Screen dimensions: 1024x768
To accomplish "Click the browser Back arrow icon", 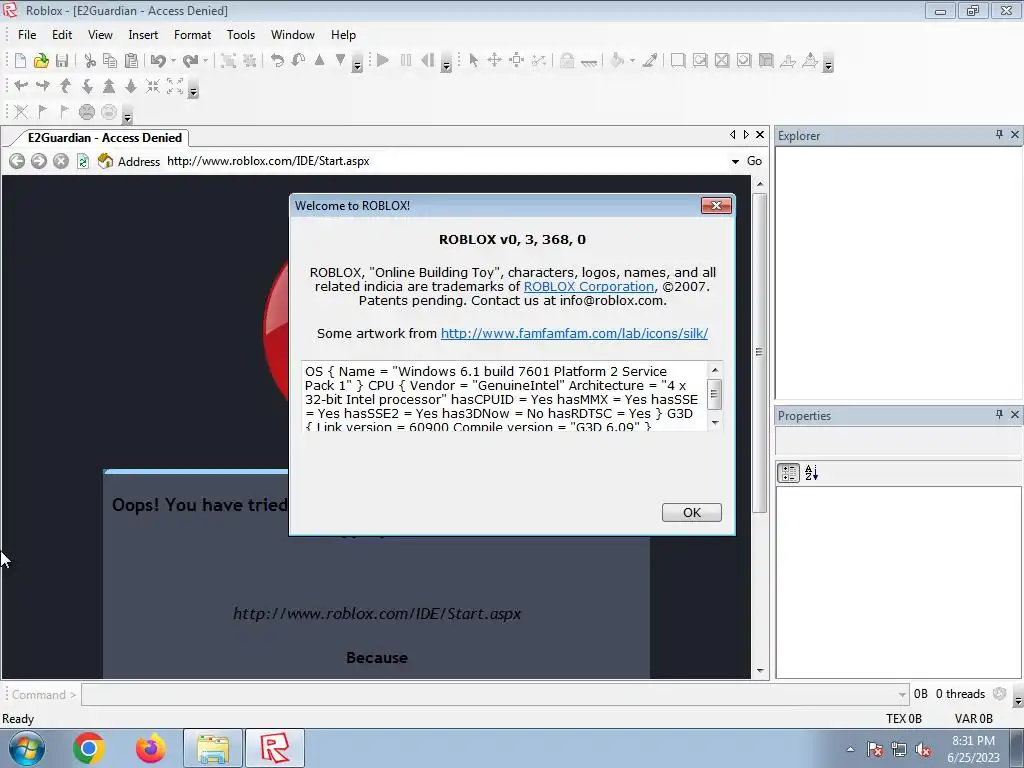I will coord(17,161).
